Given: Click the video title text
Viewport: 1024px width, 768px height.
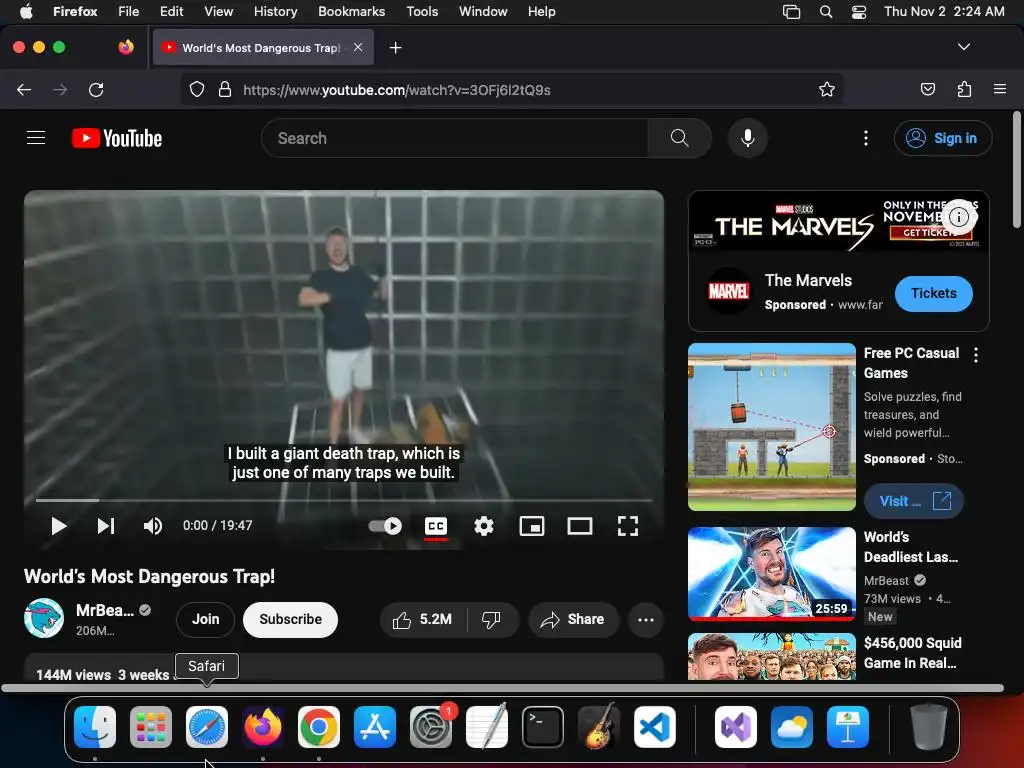Looking at the screenshot, I should (150, 577).
